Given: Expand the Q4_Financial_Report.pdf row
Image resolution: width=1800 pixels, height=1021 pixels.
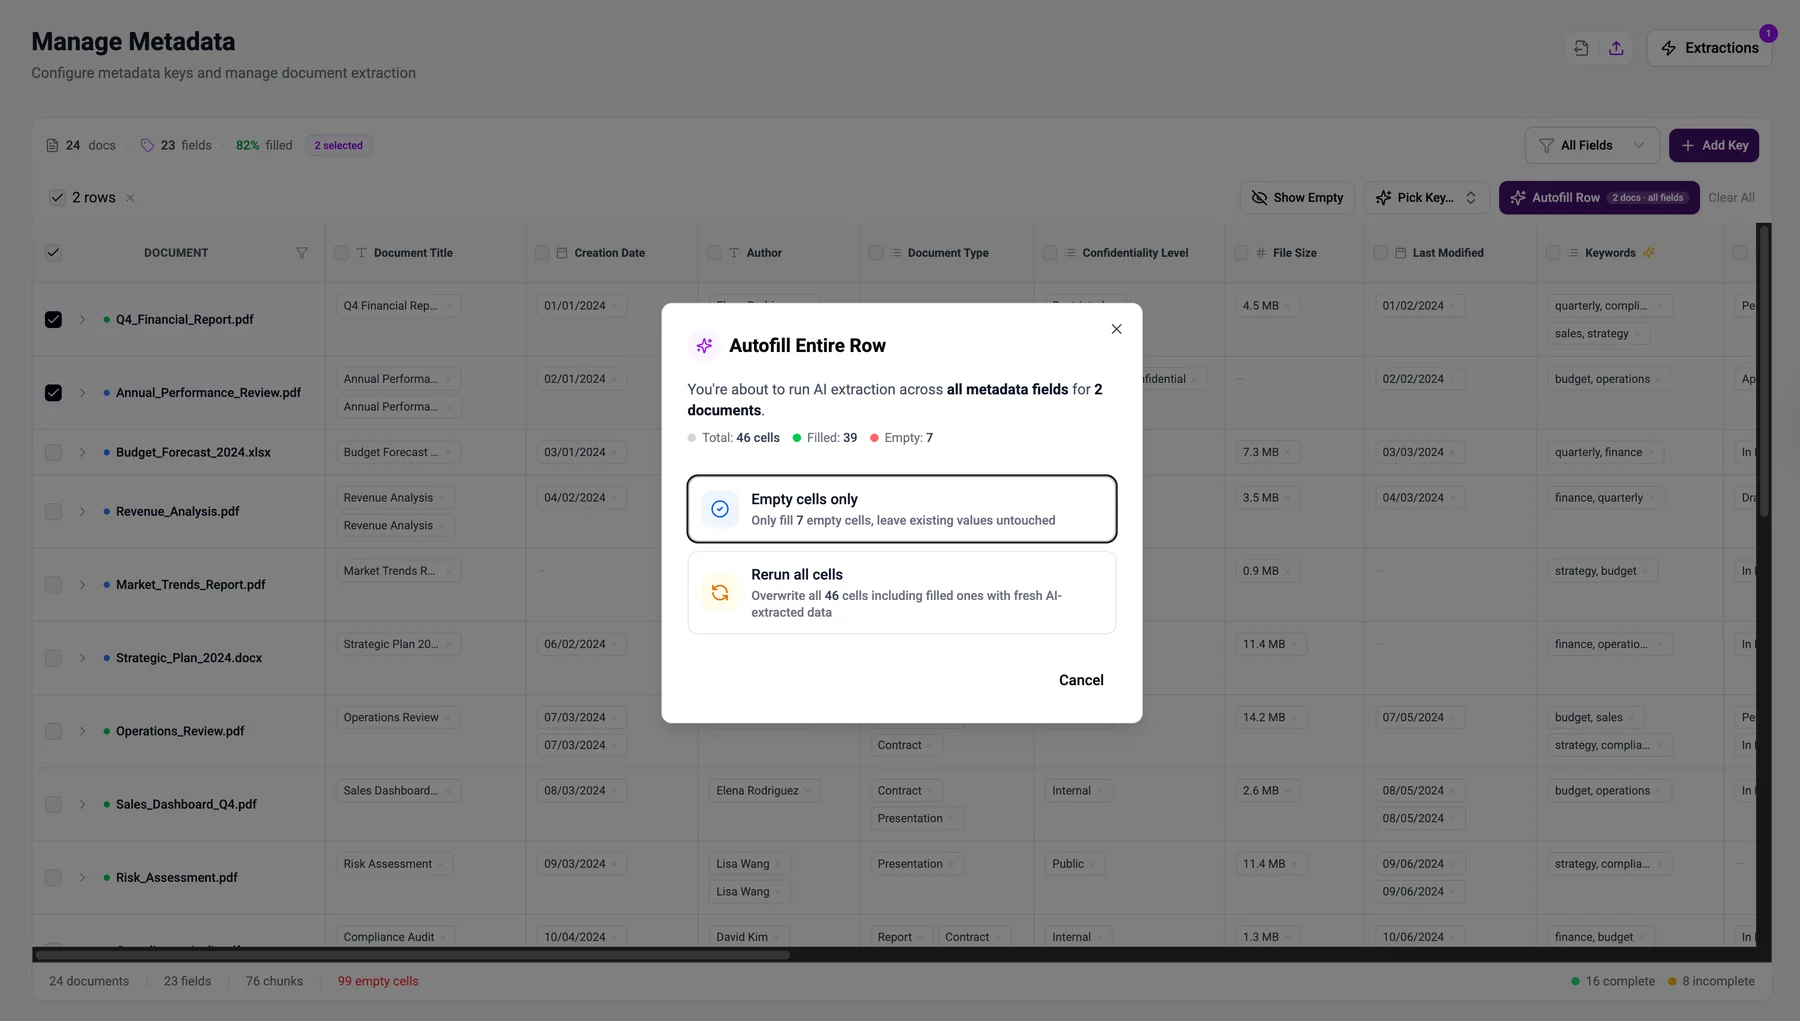Looking at the screenshot, I should pyautogui.click(x=82, y=320).
